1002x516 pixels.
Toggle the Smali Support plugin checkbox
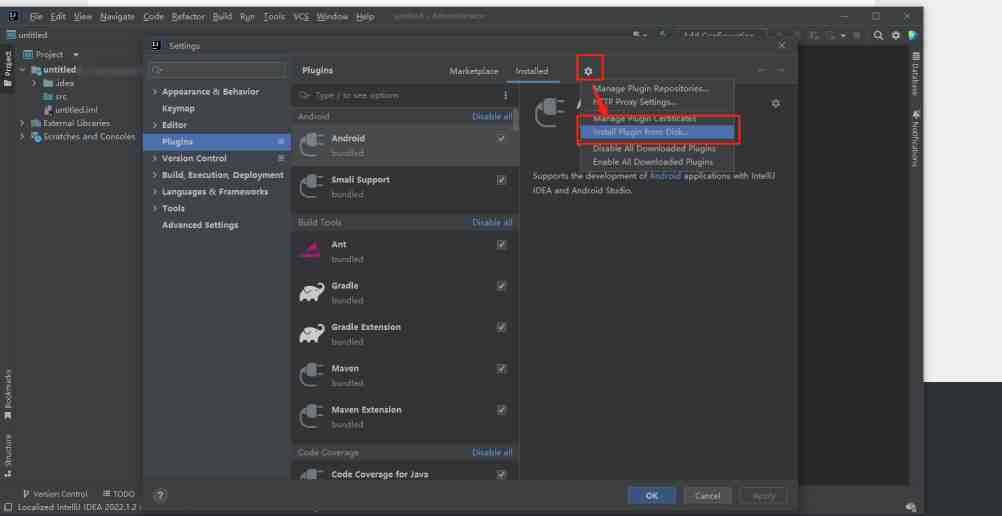click(x=501, y=180)
